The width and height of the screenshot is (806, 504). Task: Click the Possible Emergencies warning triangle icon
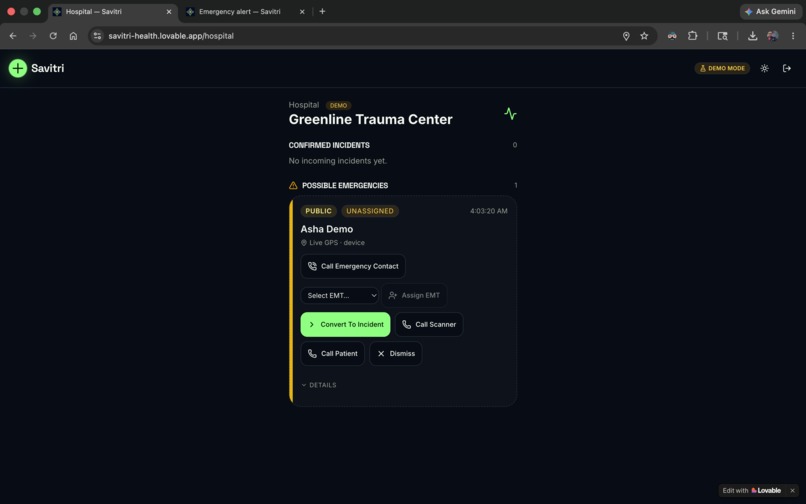293,185
